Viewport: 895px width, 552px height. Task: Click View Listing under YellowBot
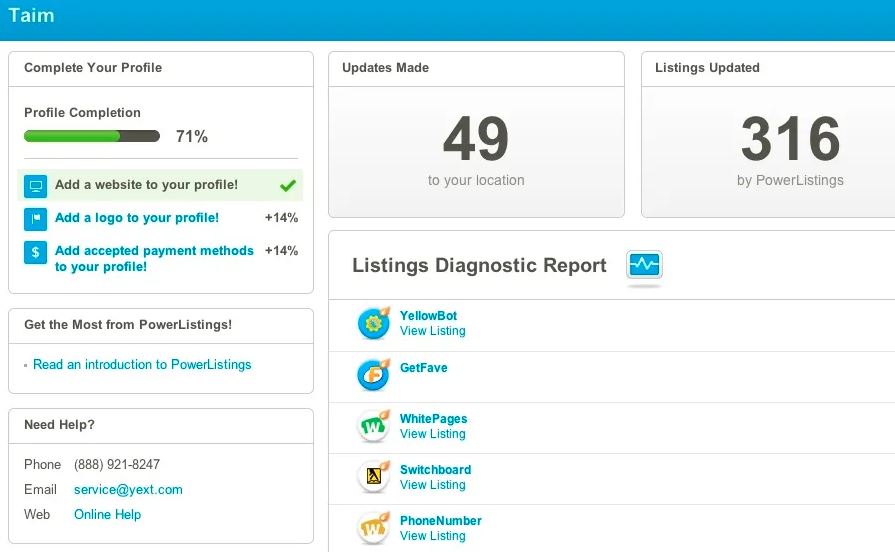433,331
